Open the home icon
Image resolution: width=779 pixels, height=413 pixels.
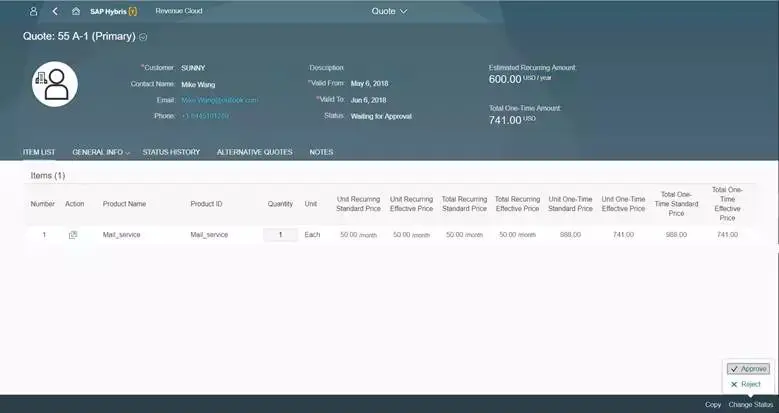(76, 11)
